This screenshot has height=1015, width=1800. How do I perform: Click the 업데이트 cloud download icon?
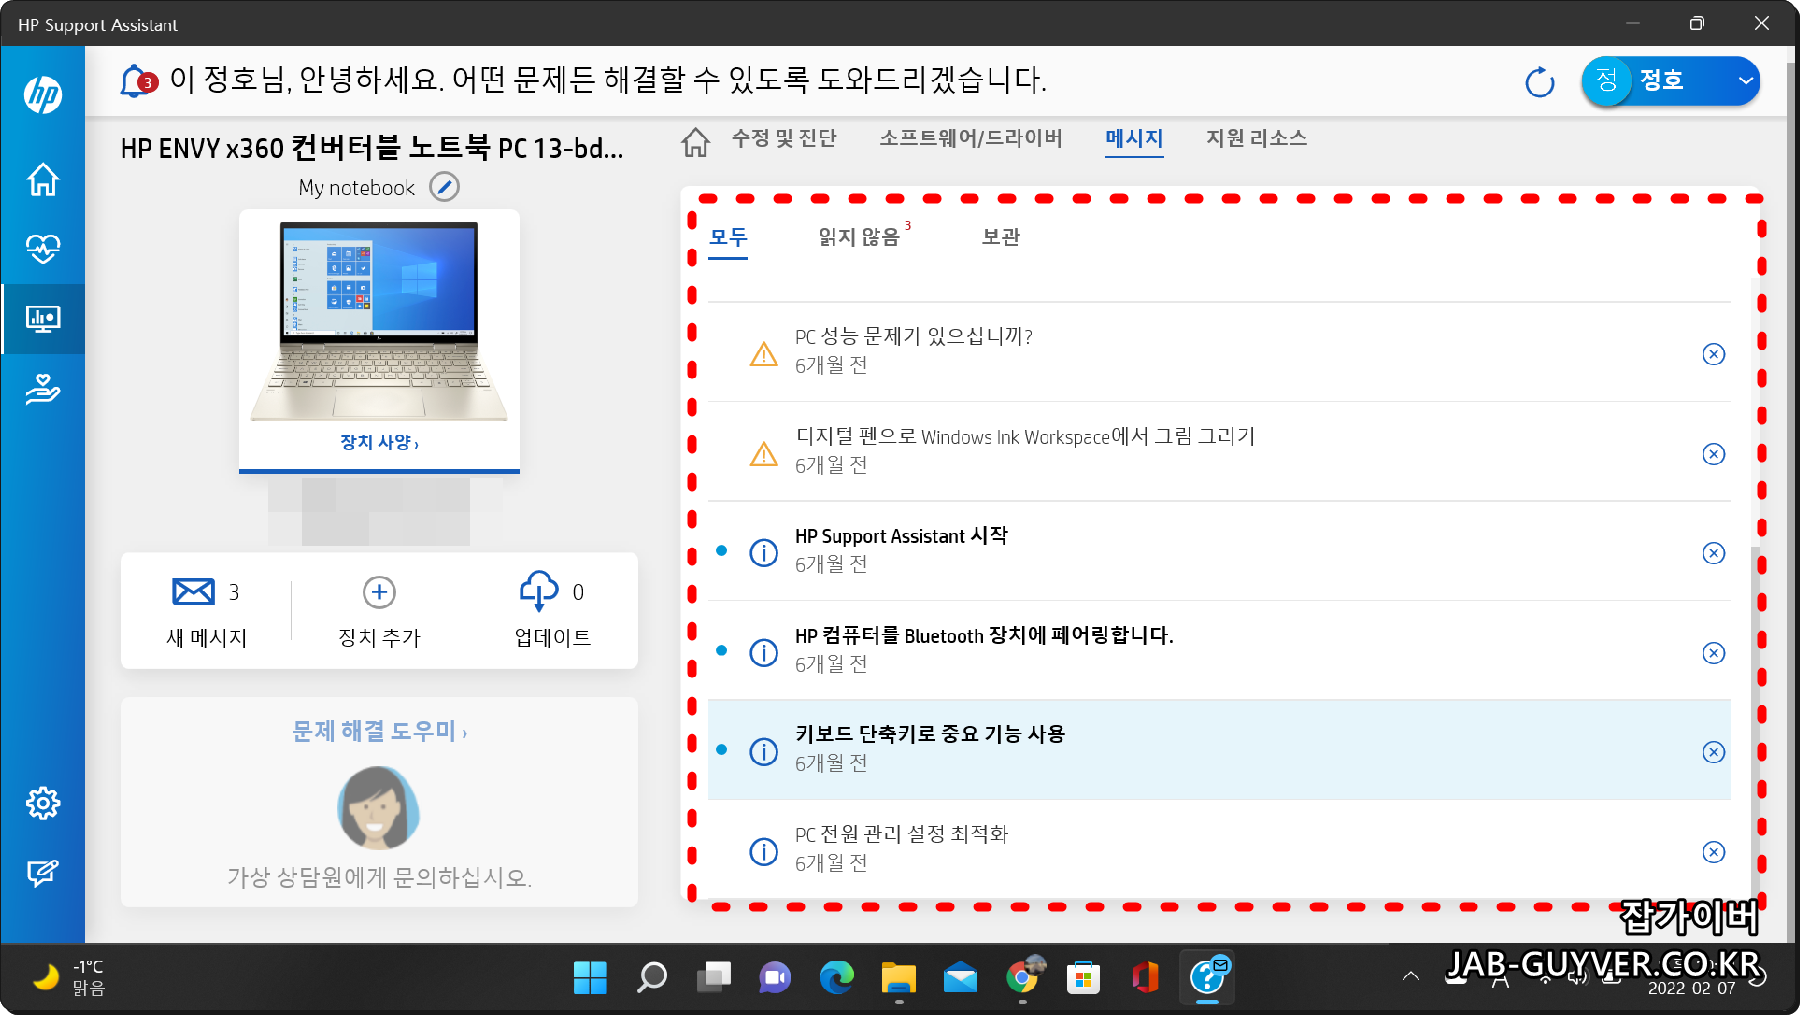coord(539,591)
